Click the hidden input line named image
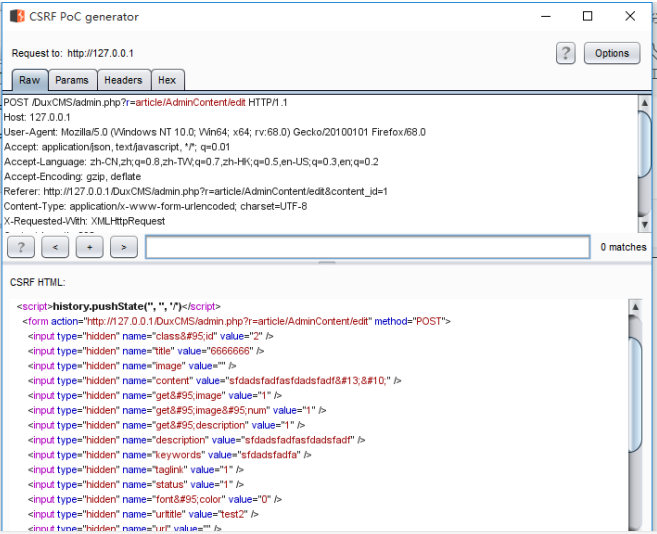 point(132,366)
